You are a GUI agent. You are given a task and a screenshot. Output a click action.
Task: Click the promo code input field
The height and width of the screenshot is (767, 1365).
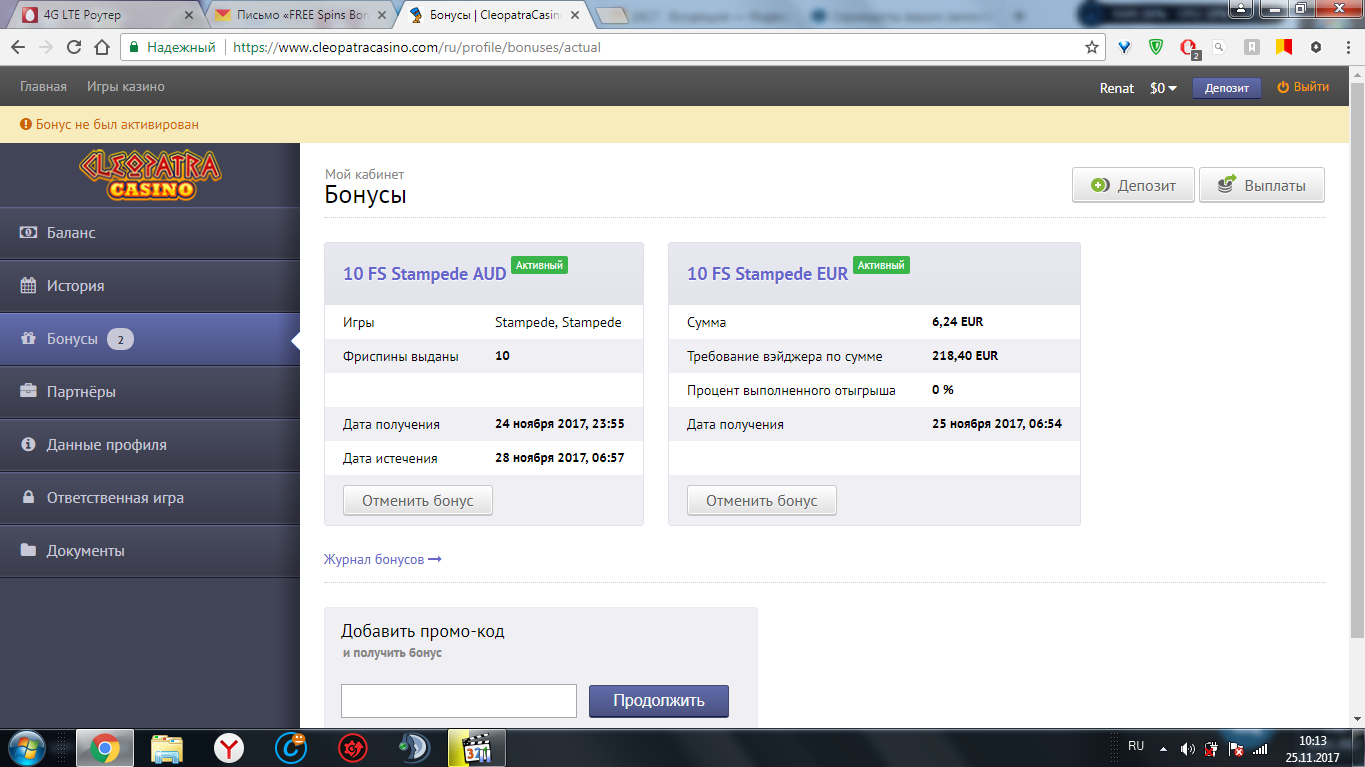click(x=458, y=701)
